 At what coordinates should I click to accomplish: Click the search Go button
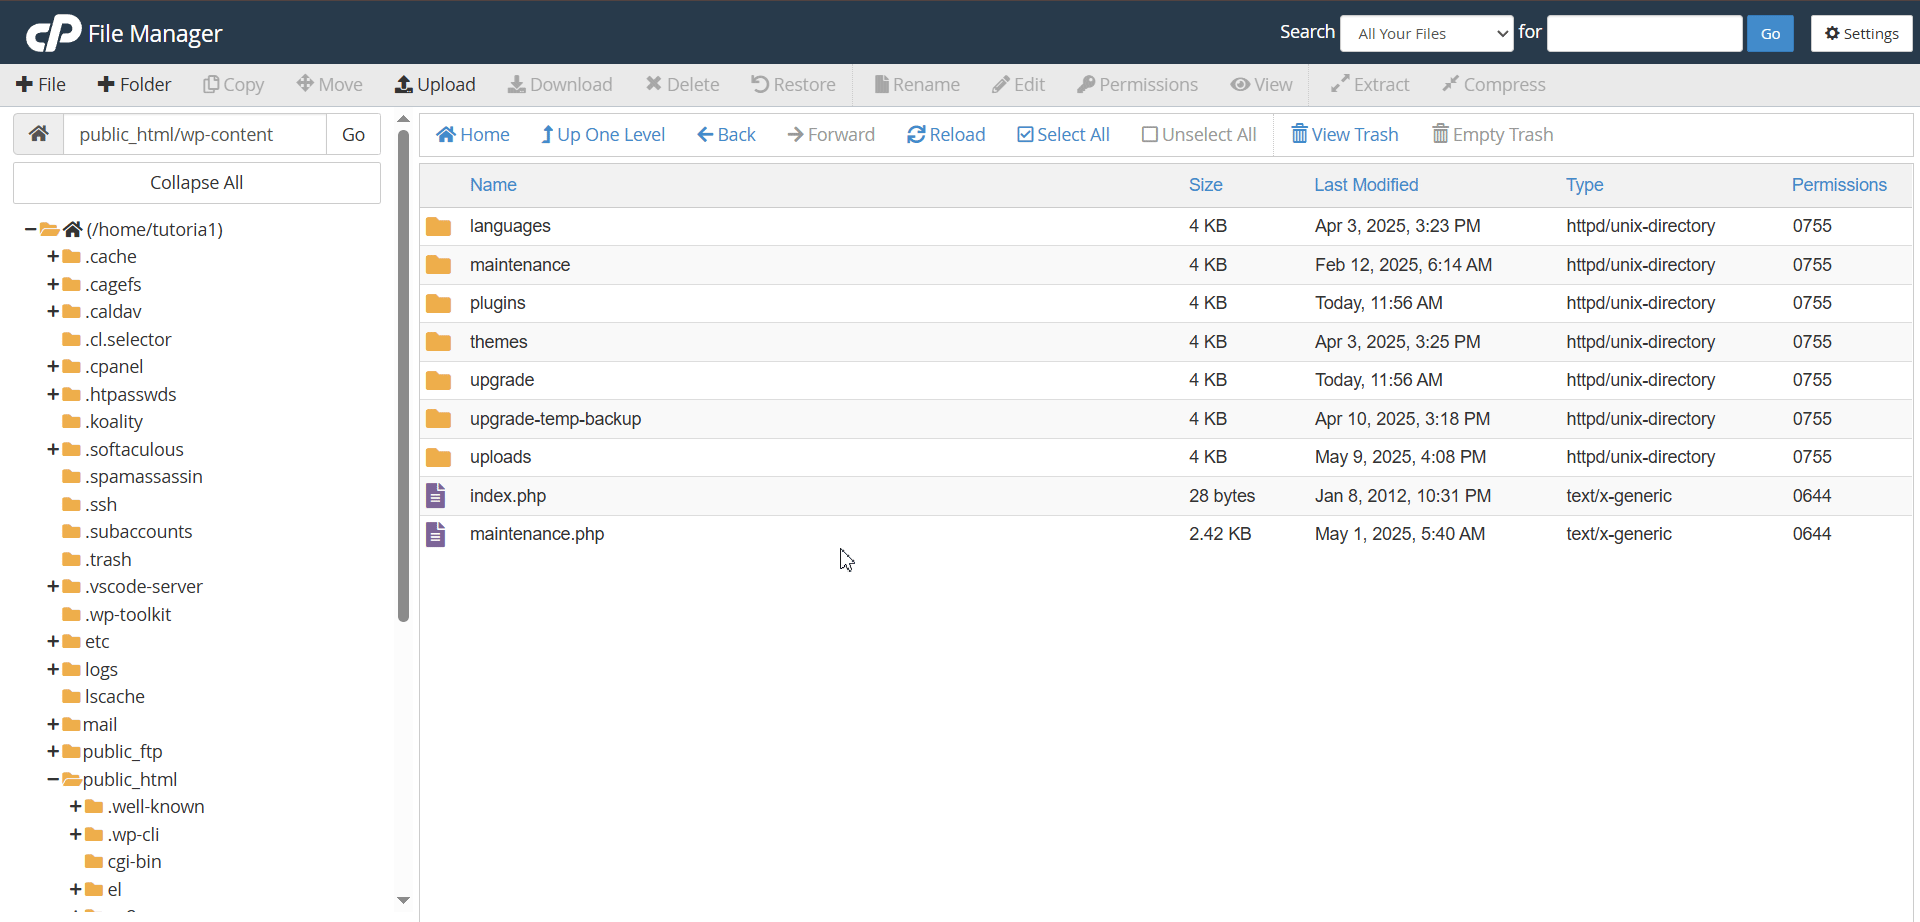1770,34
